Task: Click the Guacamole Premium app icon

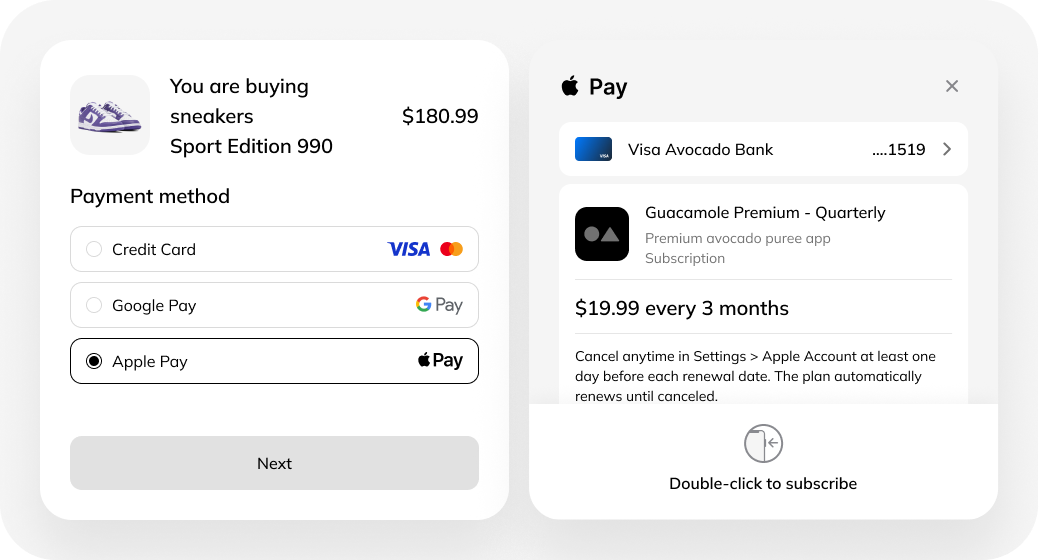Action: [602, 234]
